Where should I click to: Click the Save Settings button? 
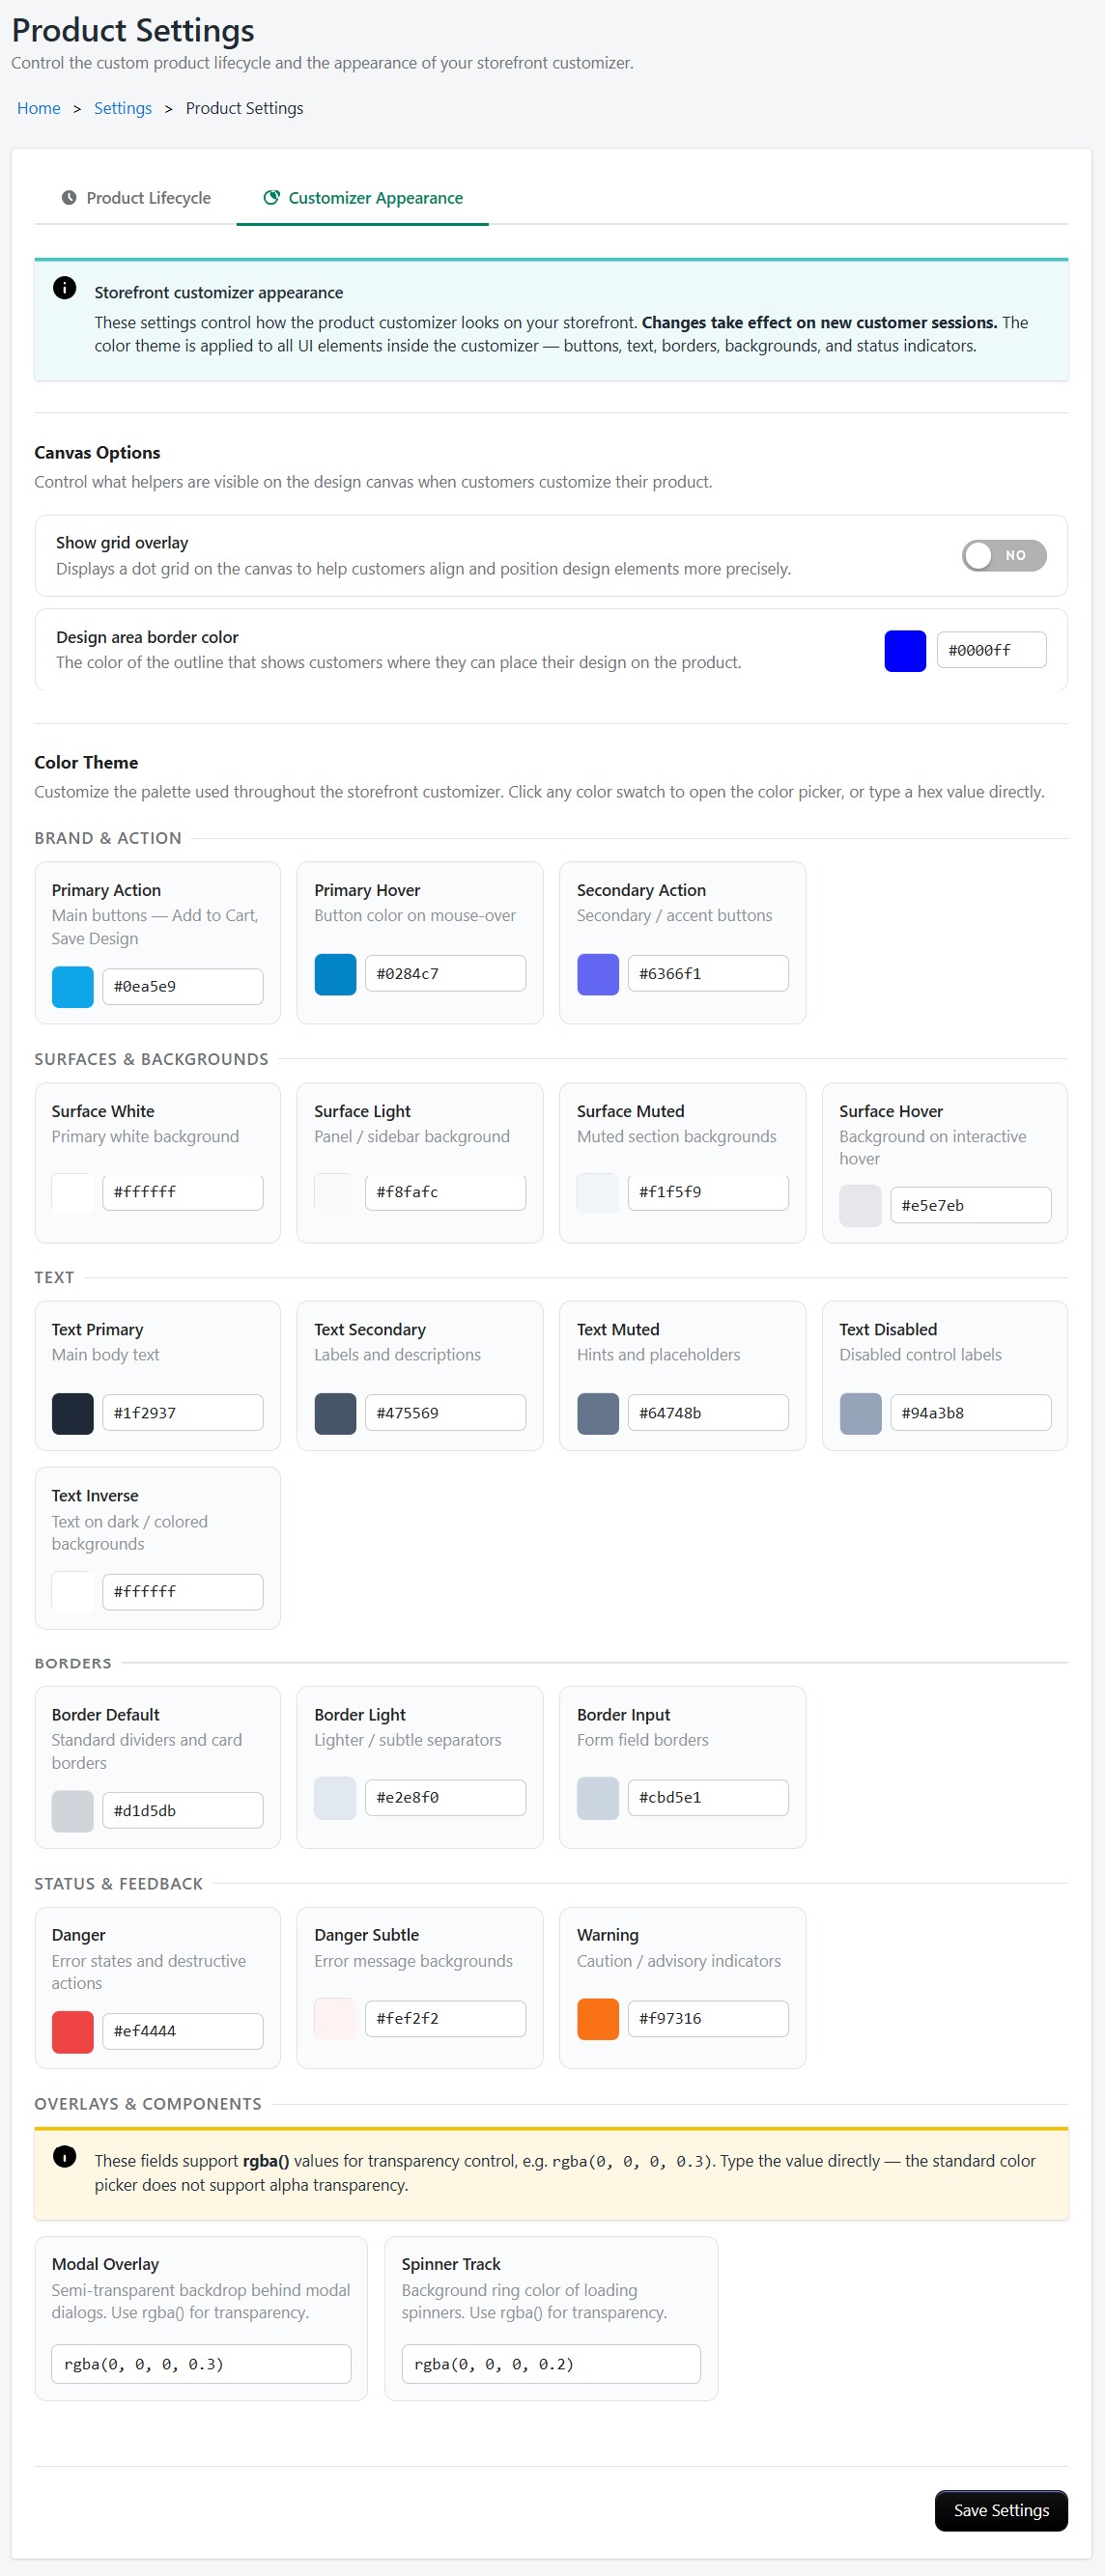click(1001, 2510)
